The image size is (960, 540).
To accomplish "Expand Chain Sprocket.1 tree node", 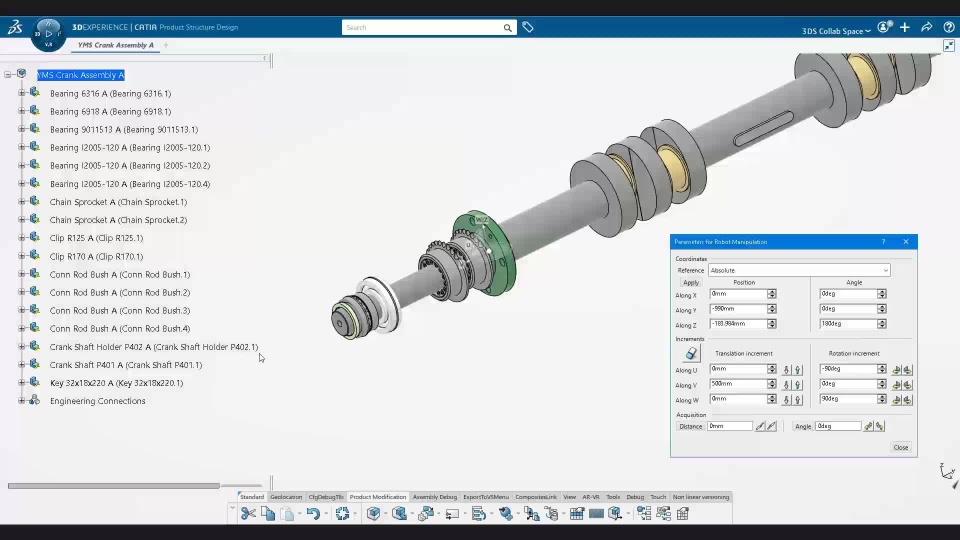I will tap(21, 201).
